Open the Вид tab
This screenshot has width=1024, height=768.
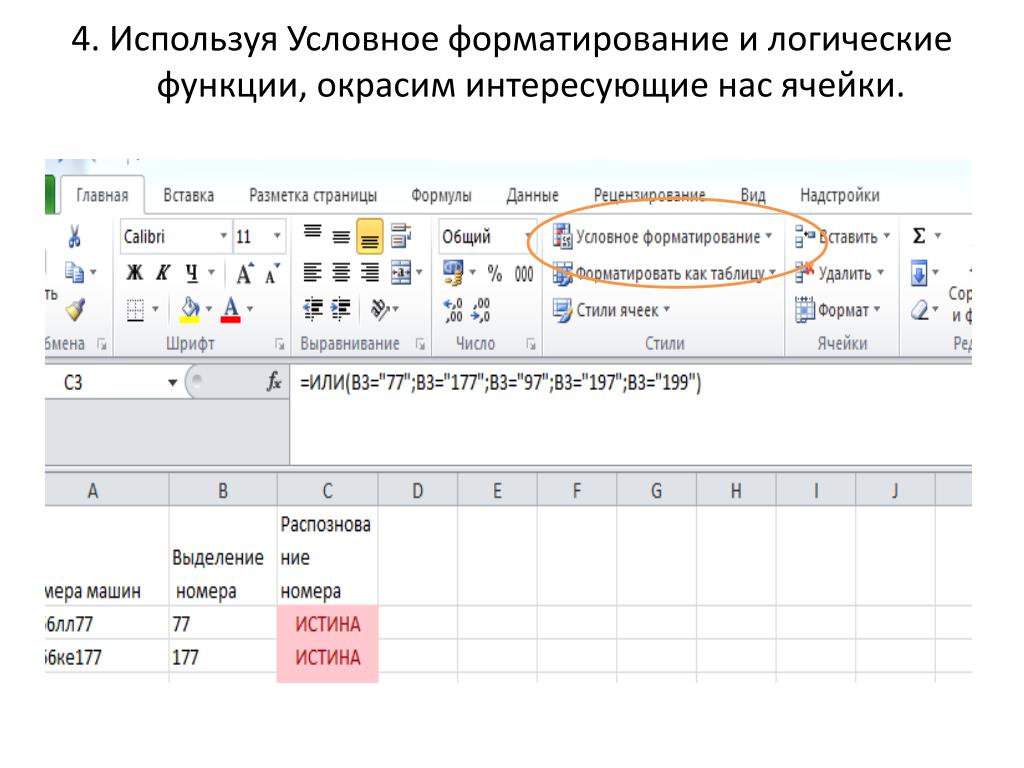(752, 195)
